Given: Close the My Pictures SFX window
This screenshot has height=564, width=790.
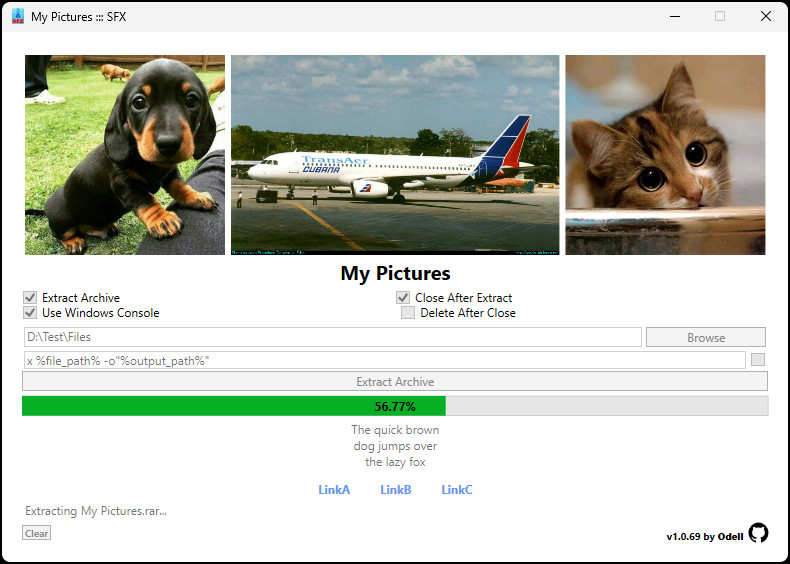Looking at the screenshot, I should 766,17.
